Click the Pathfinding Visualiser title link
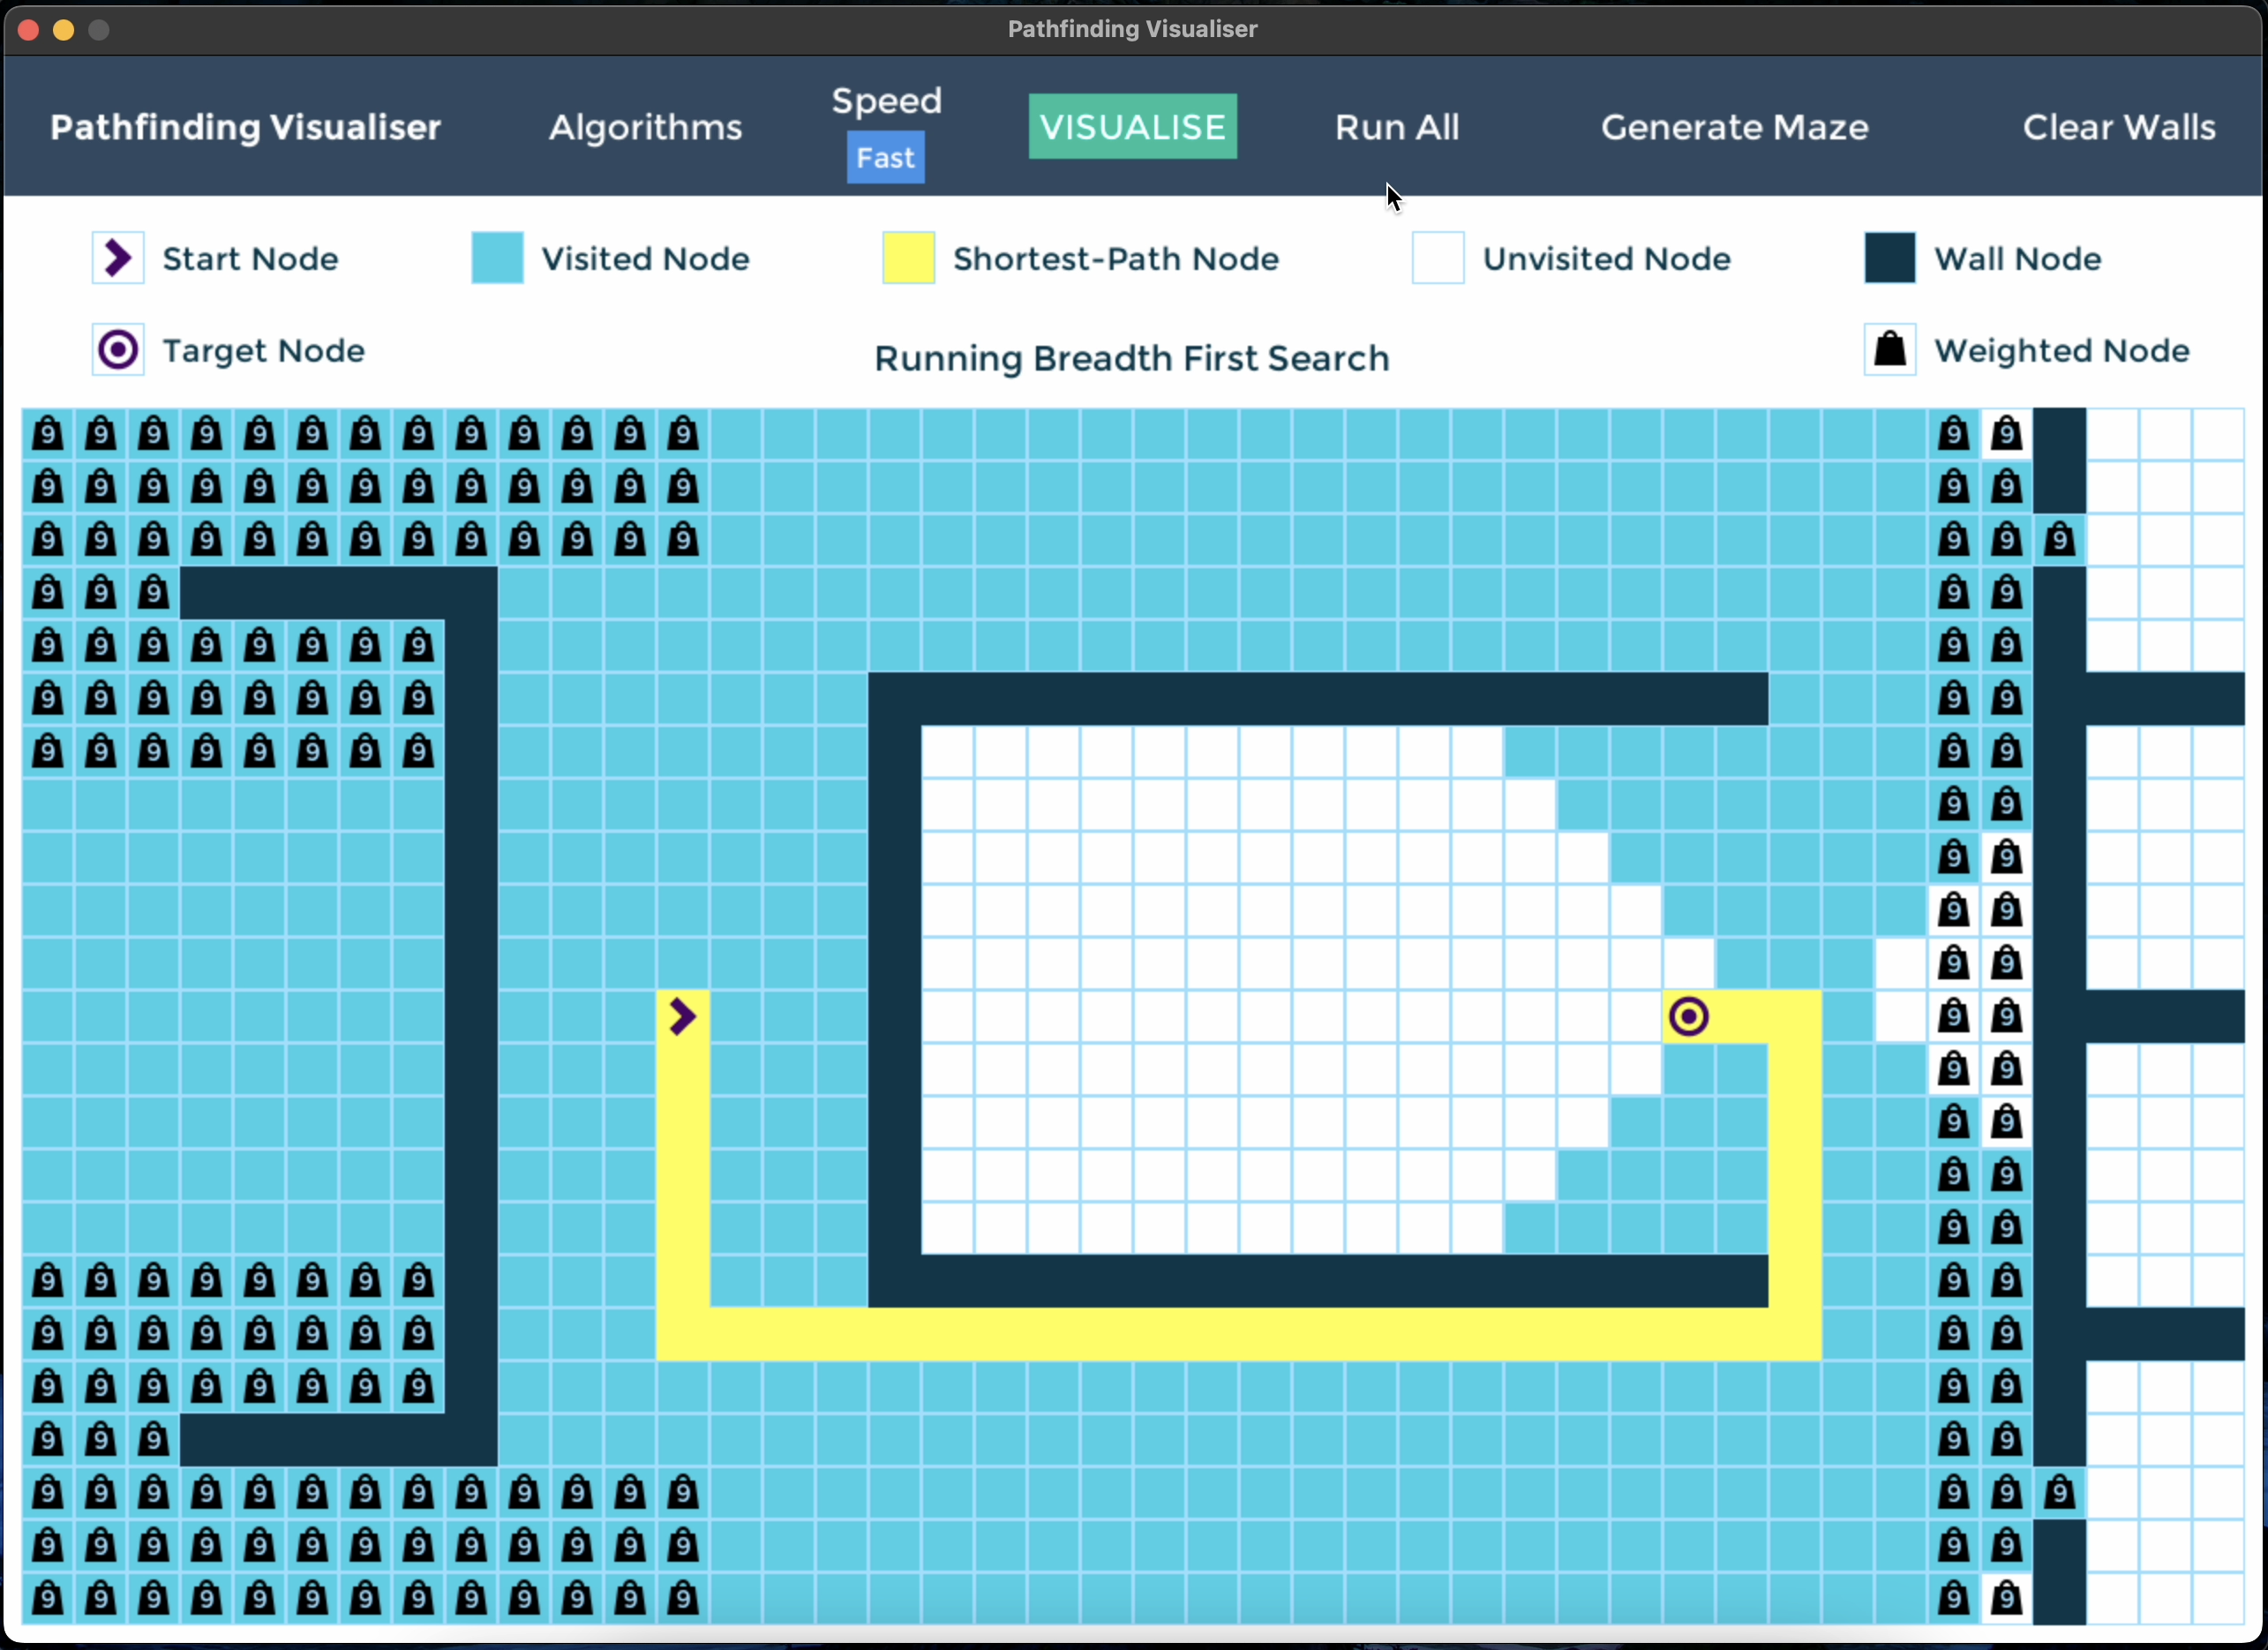This screenshot has width=2268, height=1650. click(245, 127)
